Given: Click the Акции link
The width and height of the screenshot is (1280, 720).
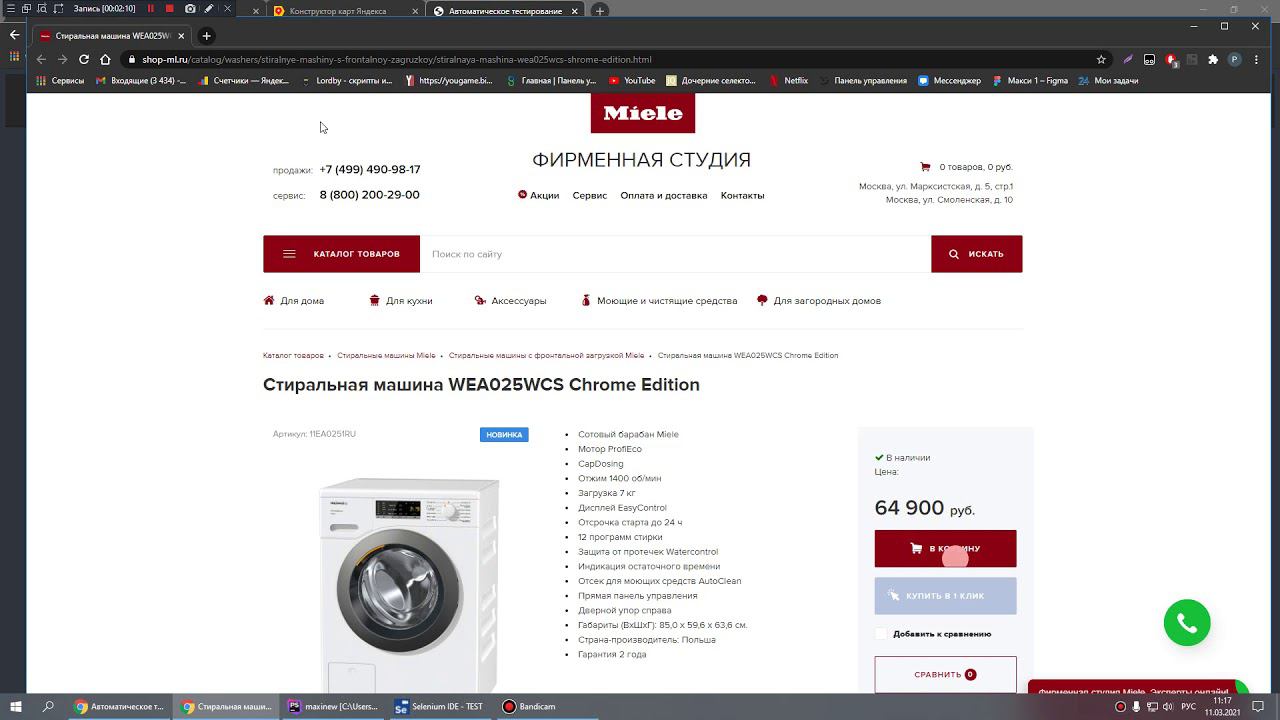Looking at the screenshot, I should (538, 195).
